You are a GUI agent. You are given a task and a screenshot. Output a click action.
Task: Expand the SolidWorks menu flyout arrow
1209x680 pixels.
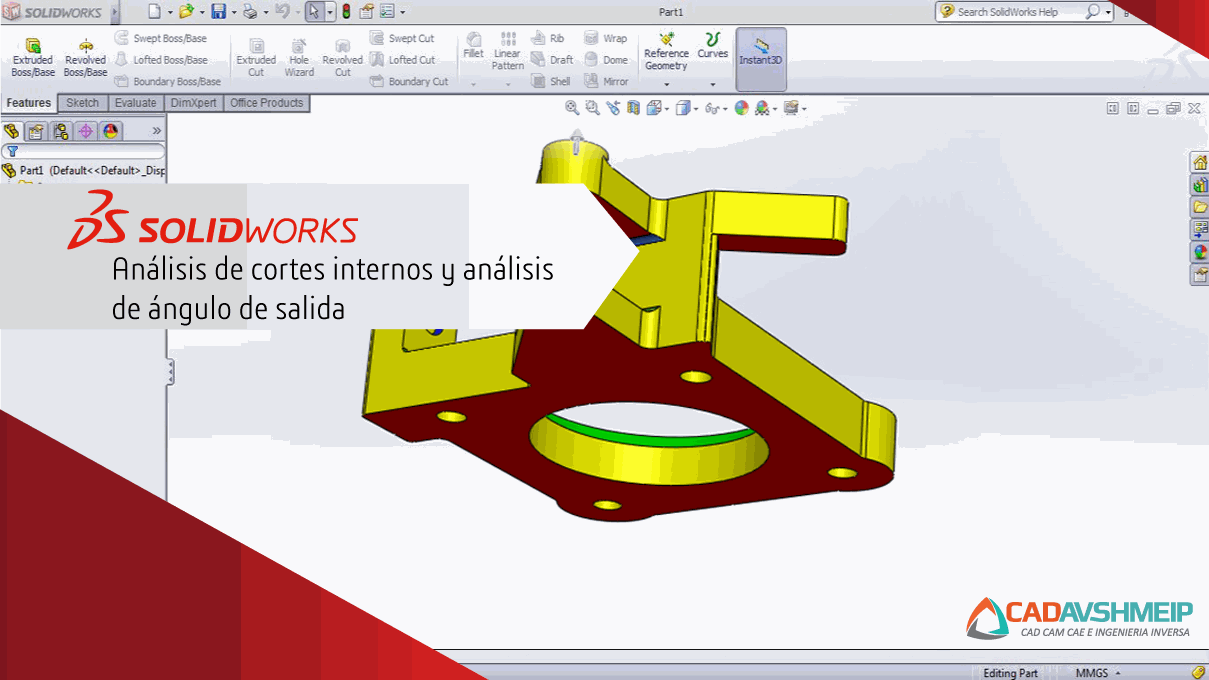[x=115, y=12]
